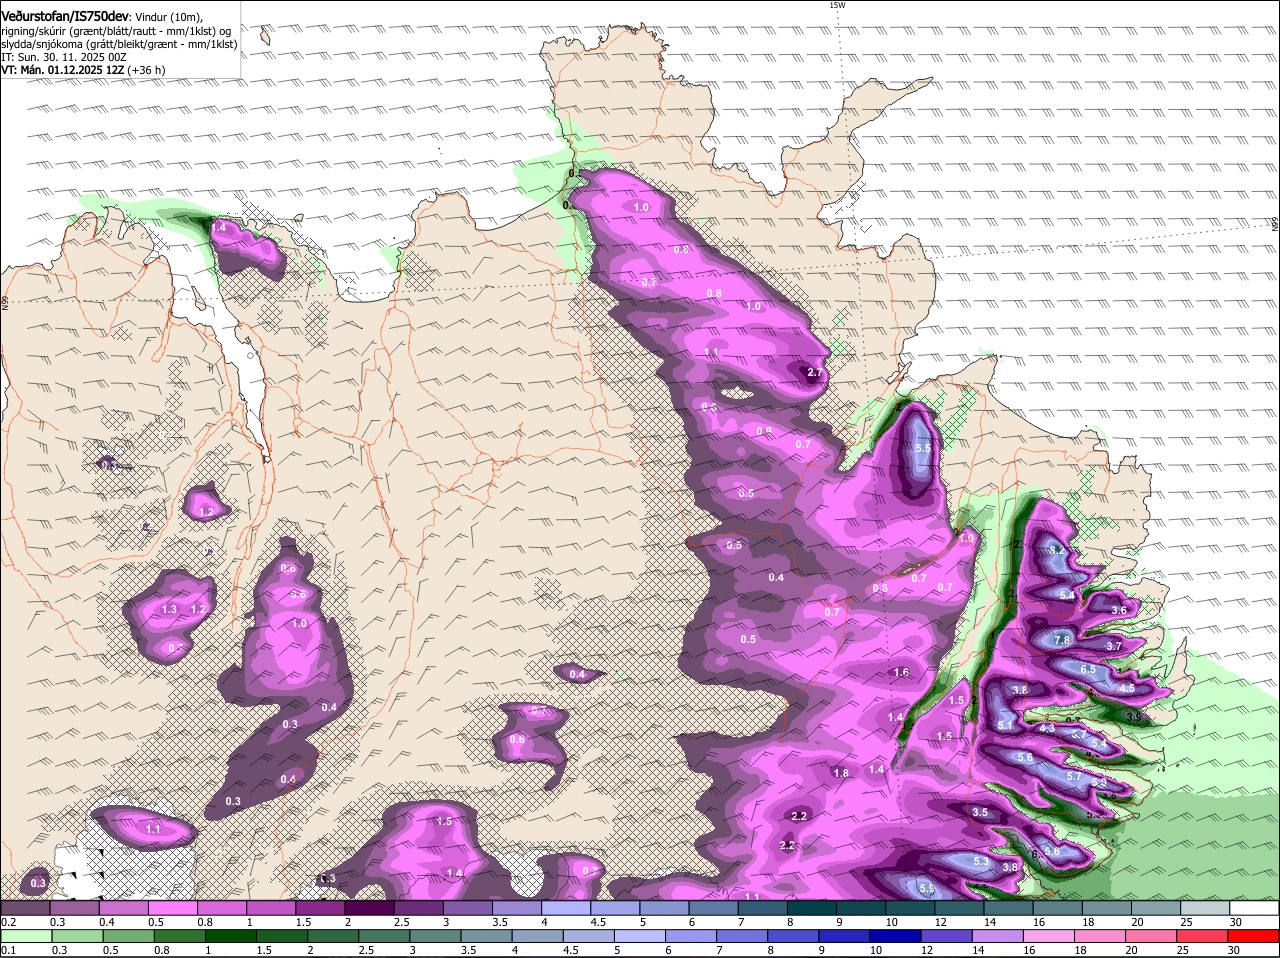Viewport: 1280px width, 958px height.
Task: Select darkest green lower swatch between 1 and 1.5
Action: (x=233, y=937)
